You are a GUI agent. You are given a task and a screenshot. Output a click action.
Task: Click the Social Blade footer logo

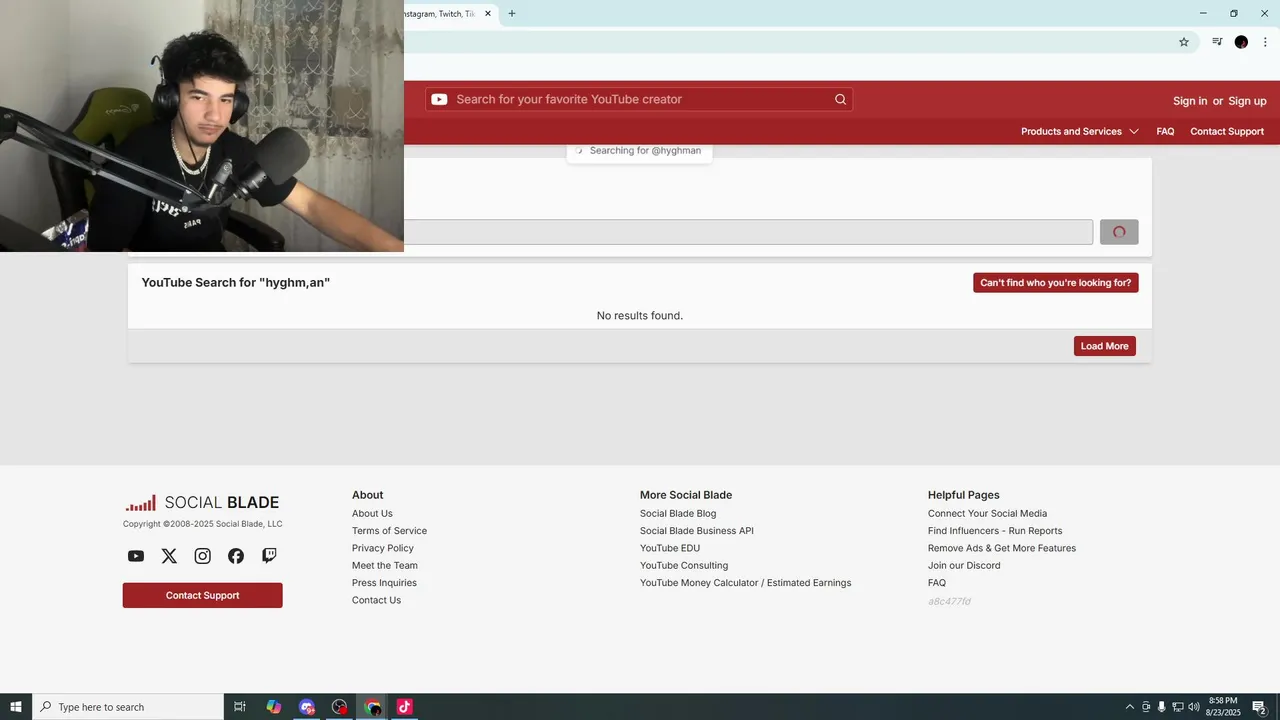202,503
